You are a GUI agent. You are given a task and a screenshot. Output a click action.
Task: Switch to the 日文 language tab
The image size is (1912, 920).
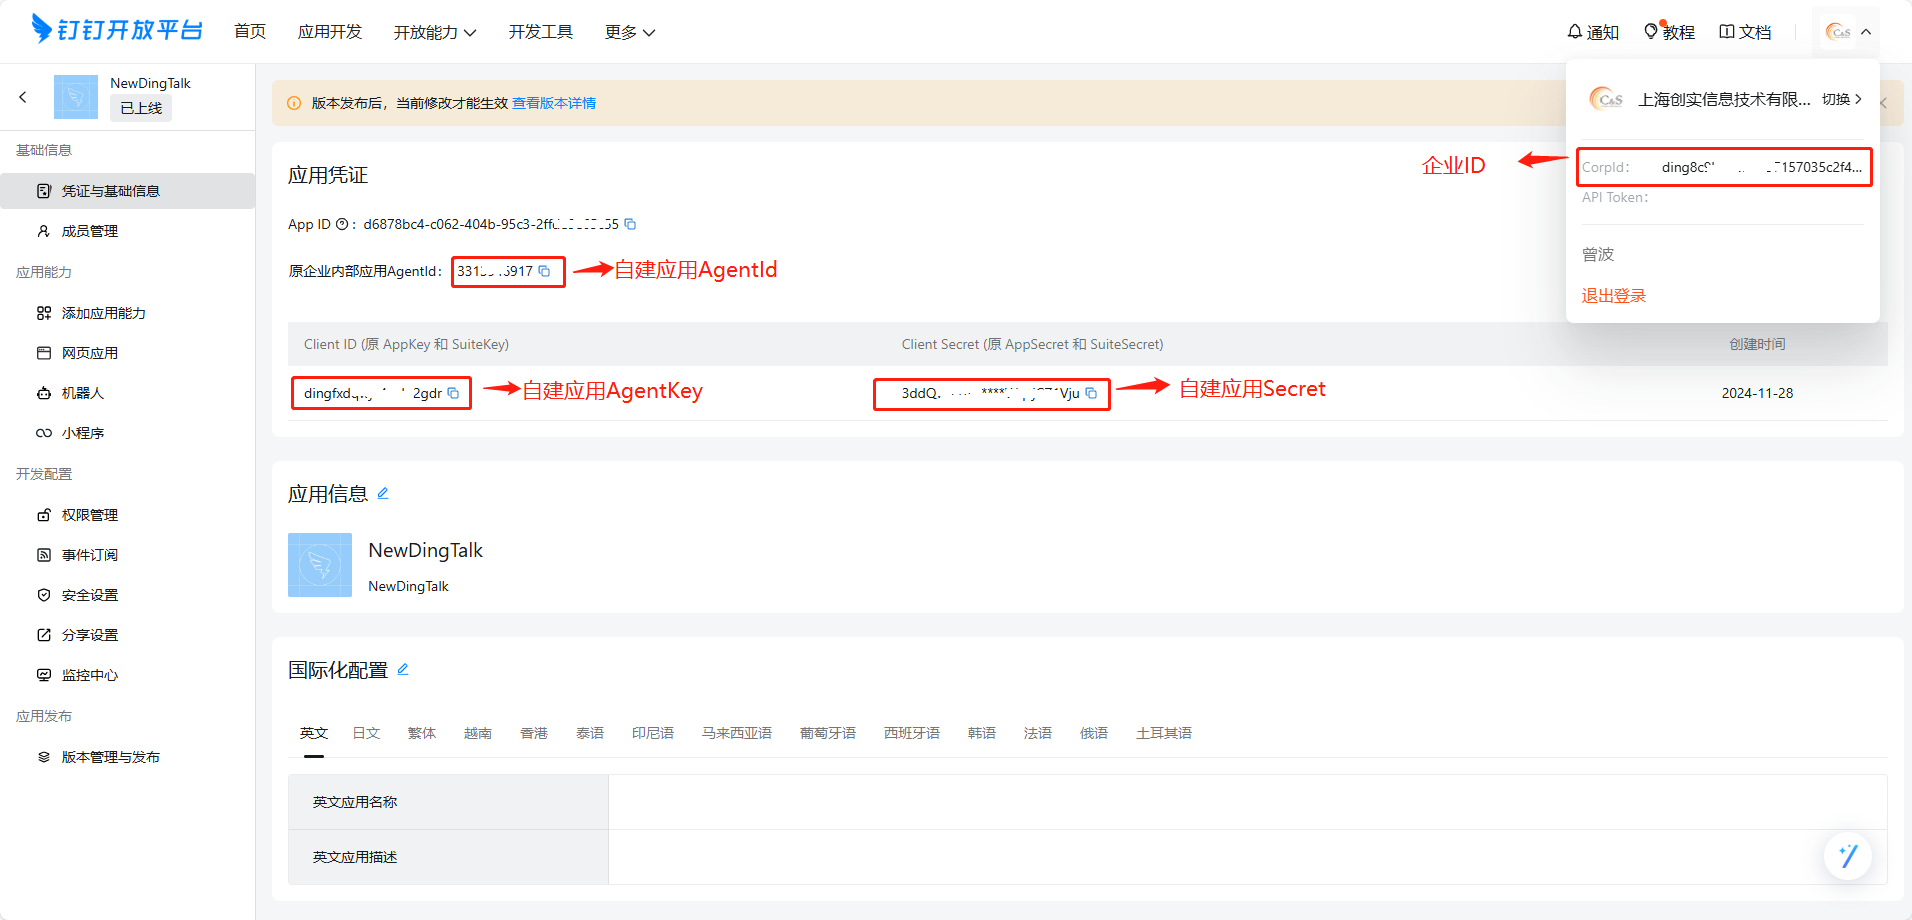click(366, 733)
